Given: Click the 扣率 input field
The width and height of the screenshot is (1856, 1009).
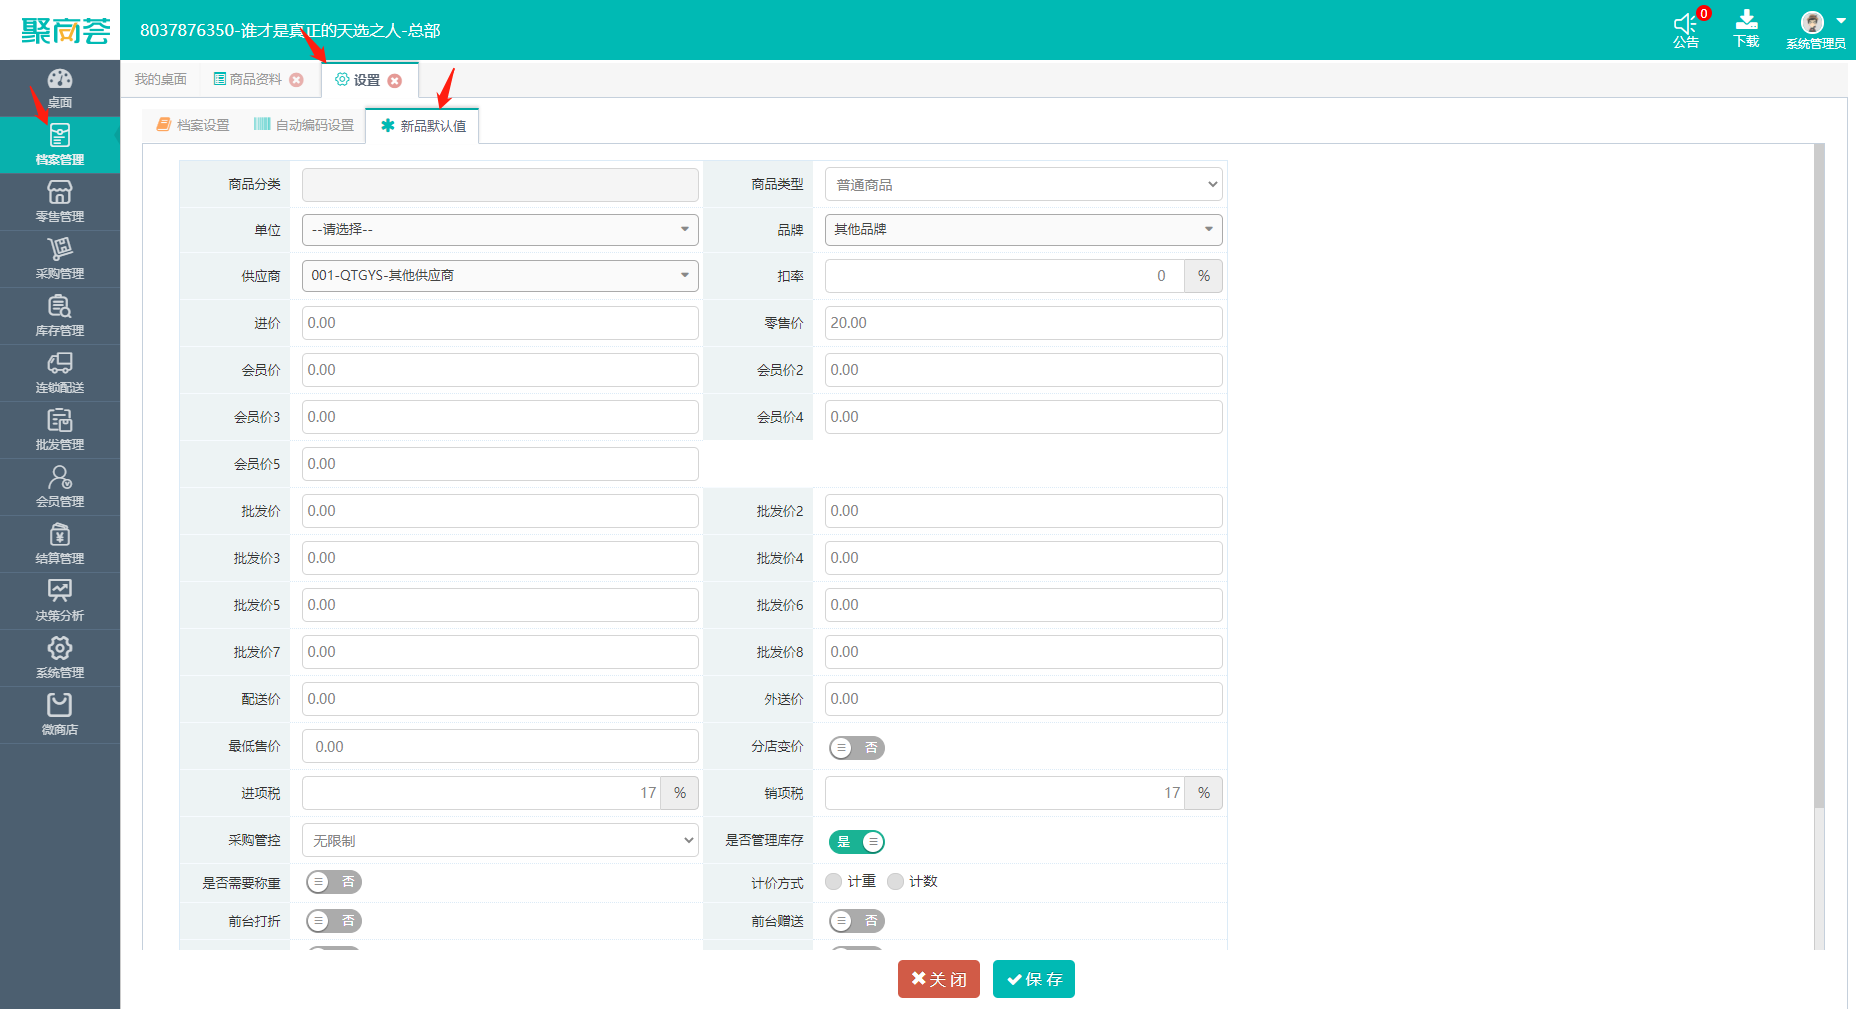Looking at the screenshot, I should [x=1005, y=276].
